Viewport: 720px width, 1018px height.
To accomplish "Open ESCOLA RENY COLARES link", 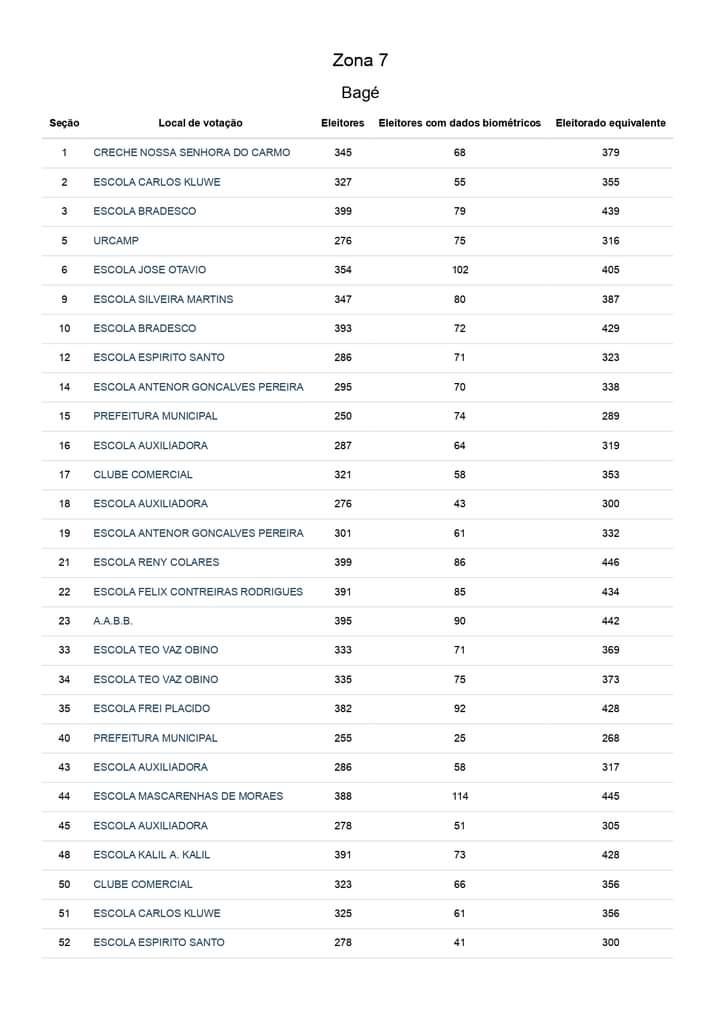I will (x=156, y=562).
